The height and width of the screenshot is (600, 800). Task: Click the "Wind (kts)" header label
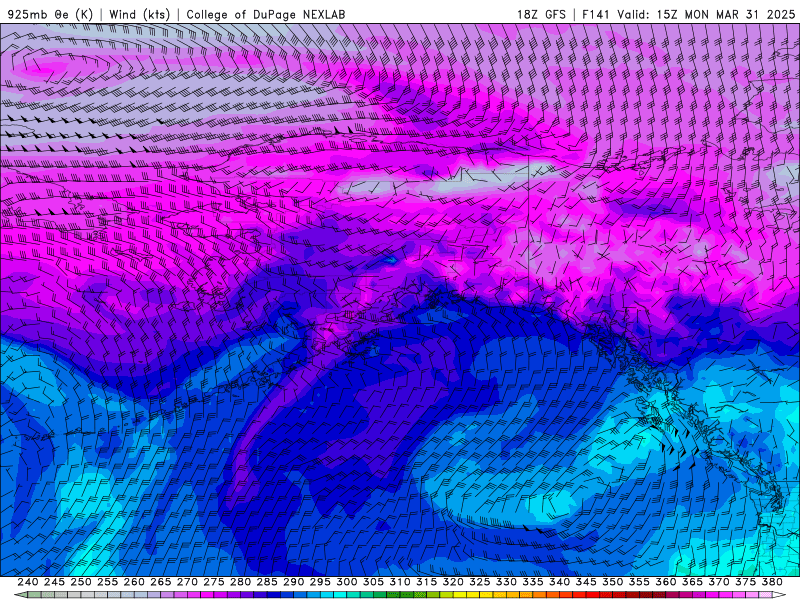tap(139, 14)
